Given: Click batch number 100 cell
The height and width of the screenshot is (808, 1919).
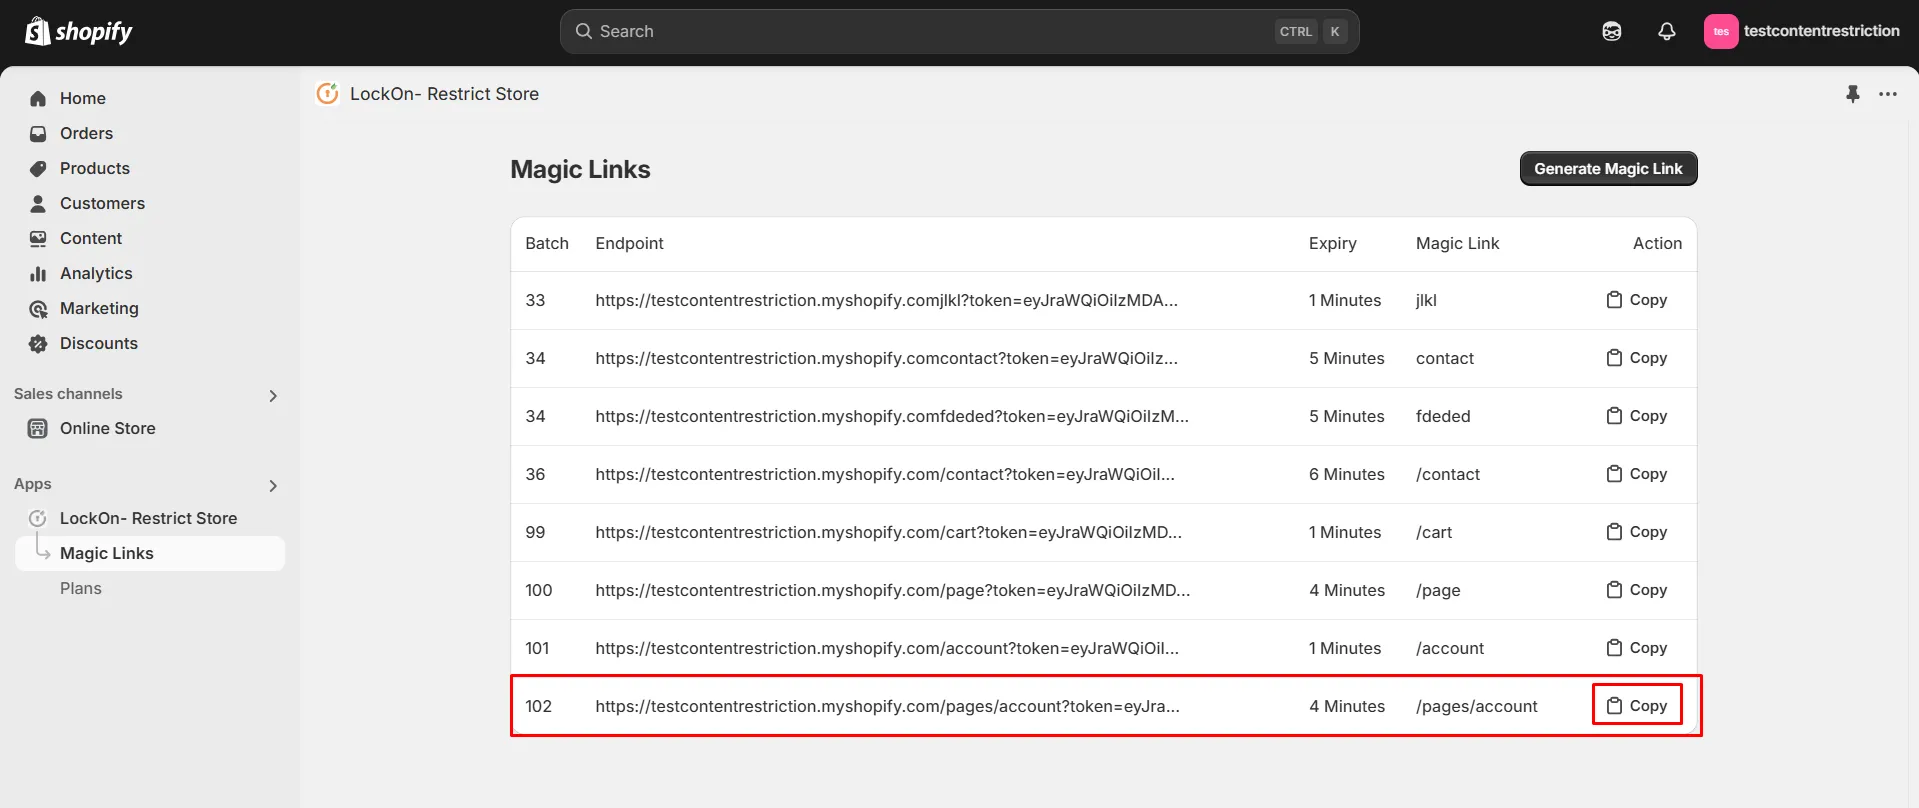Looking at the screenshot, I should point(538,590).
